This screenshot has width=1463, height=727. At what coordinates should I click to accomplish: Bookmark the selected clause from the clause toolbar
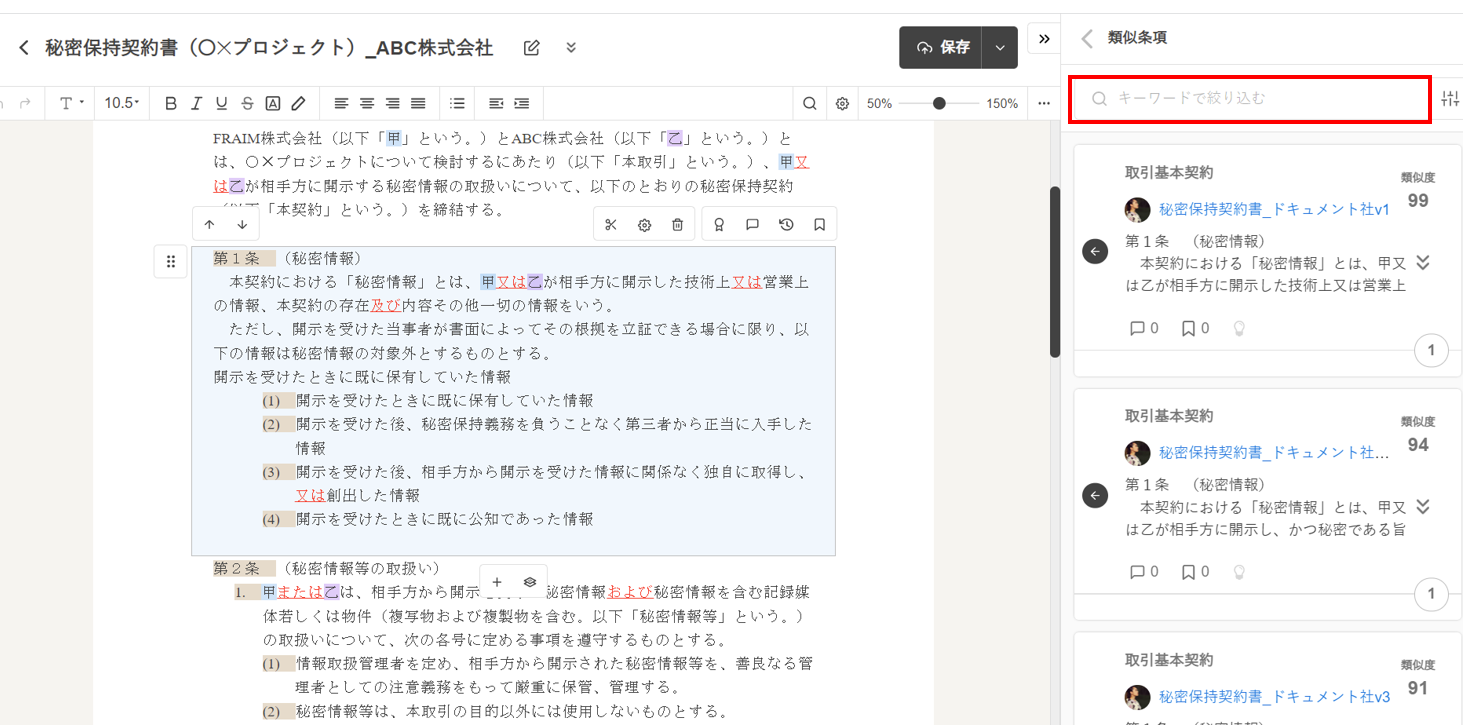pos(819,225)
